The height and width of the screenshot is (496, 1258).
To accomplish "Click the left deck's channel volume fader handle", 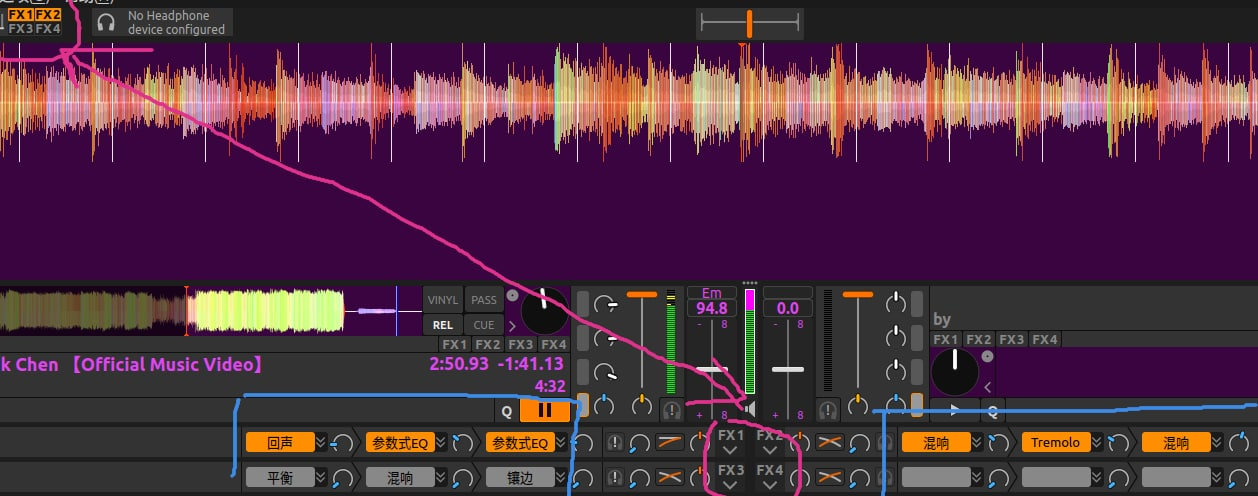I will click(641, 295).
